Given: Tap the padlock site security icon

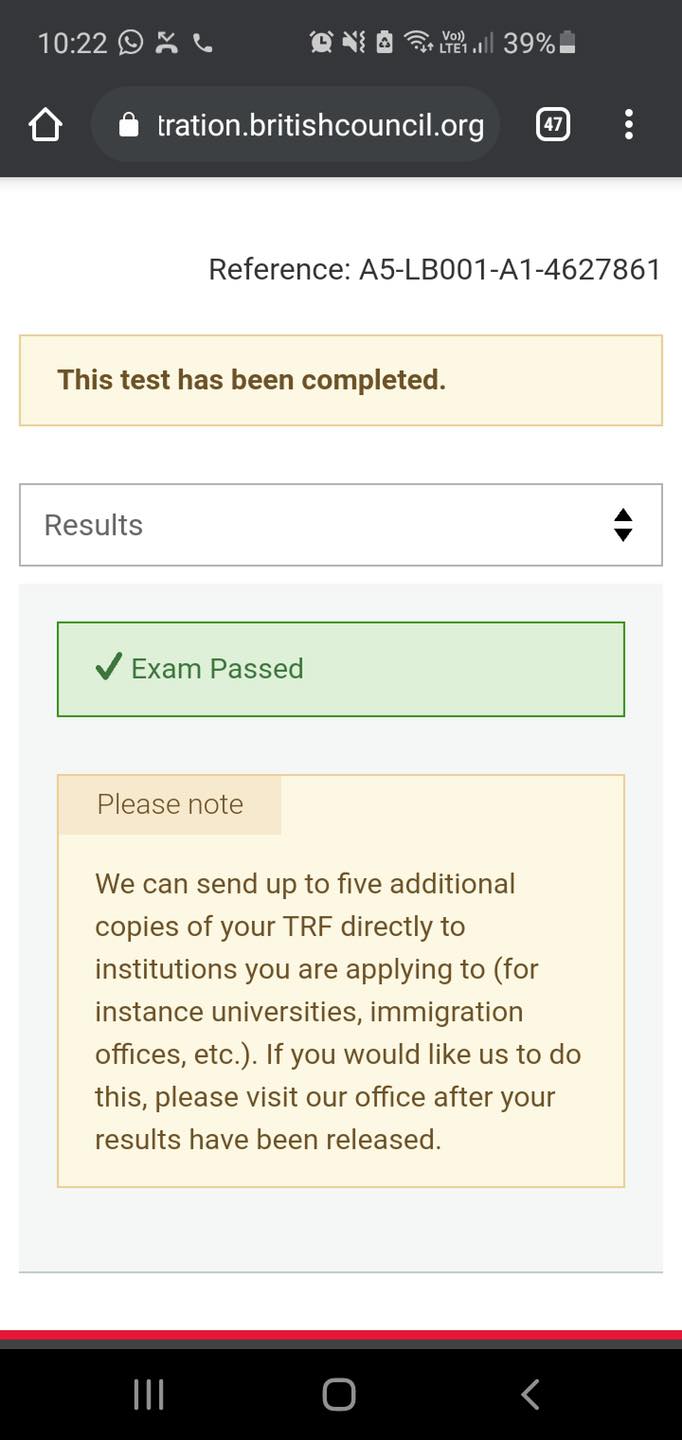Looking at the screenshot, I should tap(128, 125).
